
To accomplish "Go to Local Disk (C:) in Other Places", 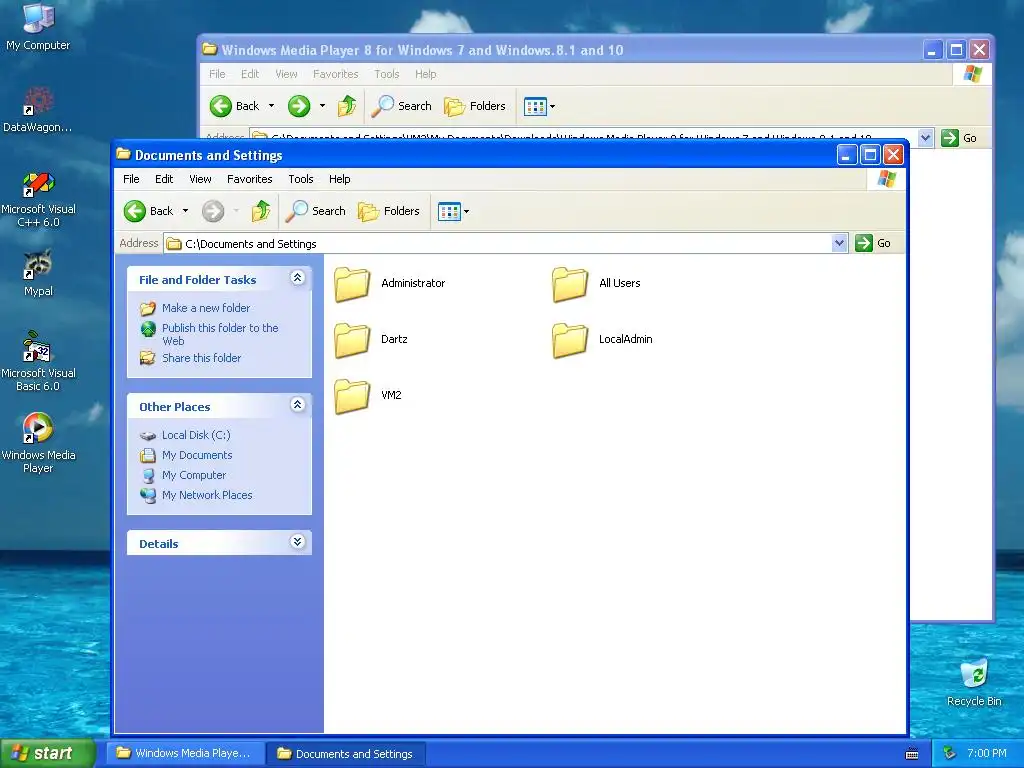I will 196,436.
